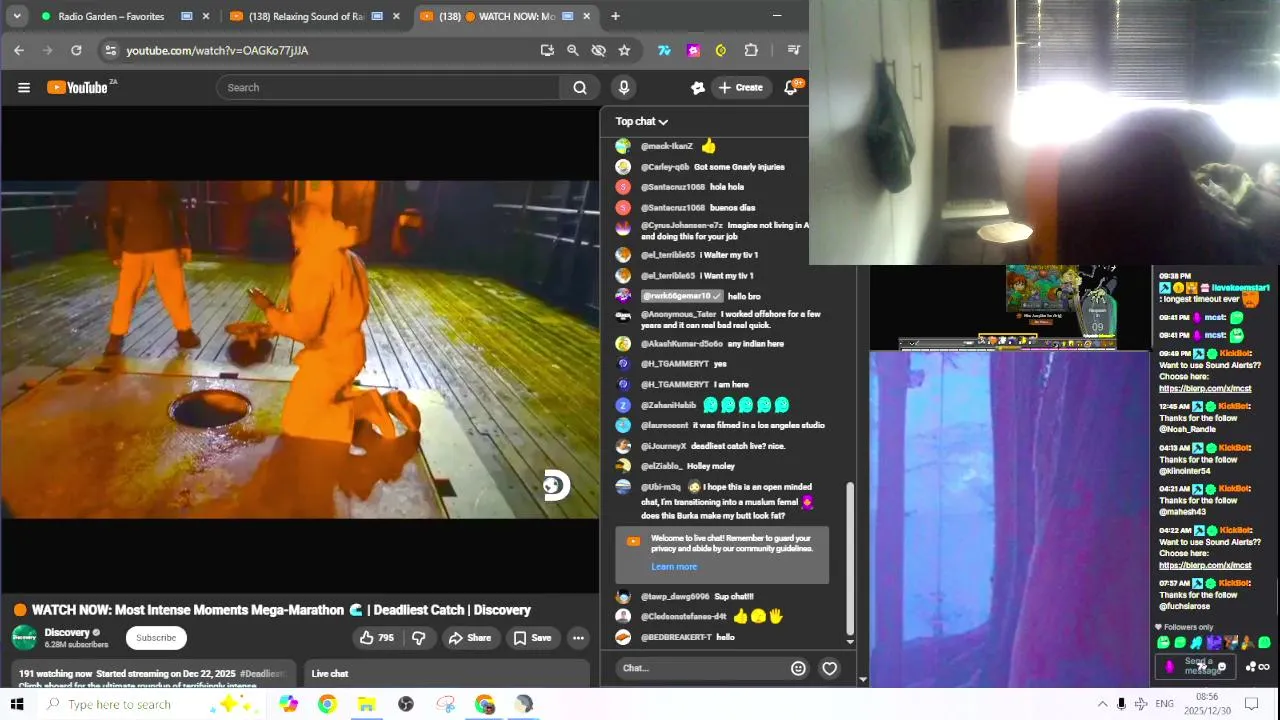This screenshot has height=720, width=1280.
Task: Open site information icon in address bar
Action: (111, 50)
